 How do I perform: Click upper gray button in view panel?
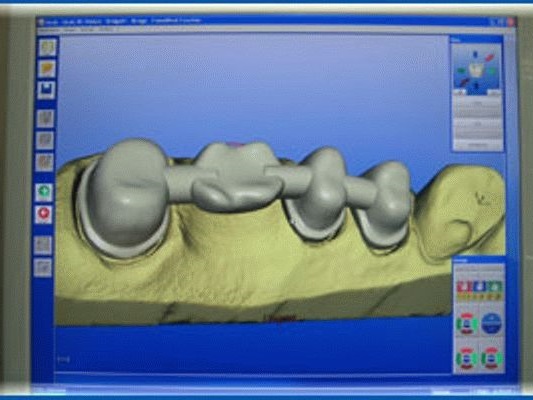(478, 104)
